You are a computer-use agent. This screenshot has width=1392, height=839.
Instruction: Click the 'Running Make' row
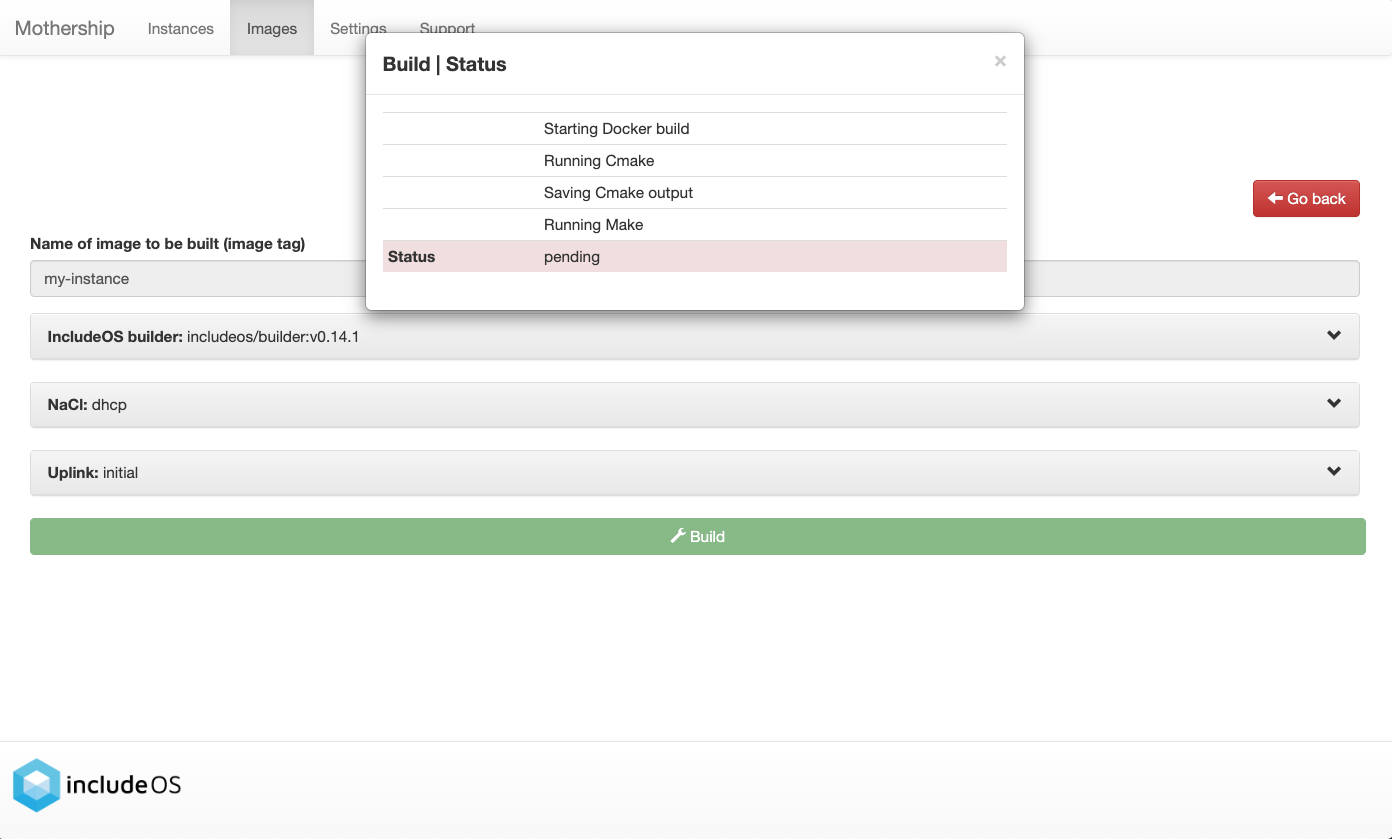coord(695,225)
